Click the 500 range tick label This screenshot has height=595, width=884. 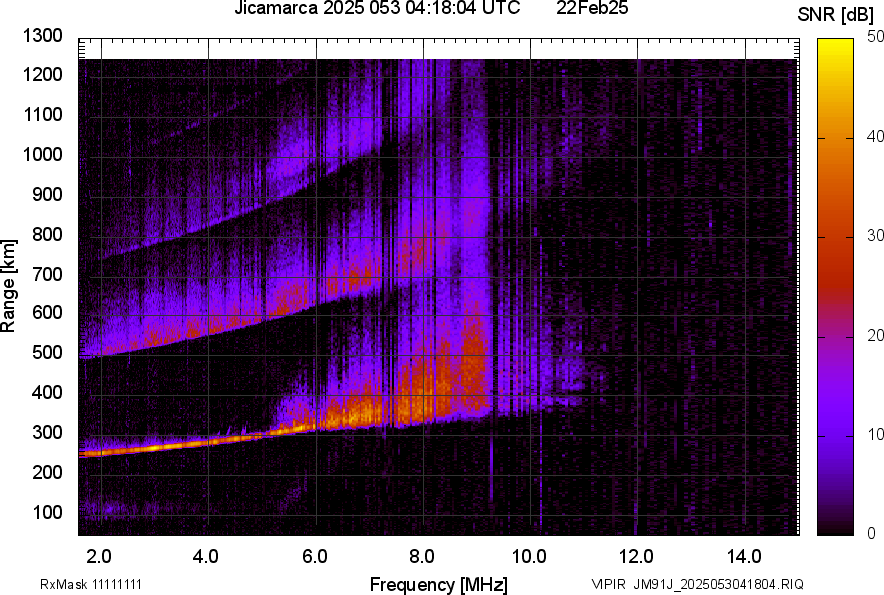tap(47, 353)
